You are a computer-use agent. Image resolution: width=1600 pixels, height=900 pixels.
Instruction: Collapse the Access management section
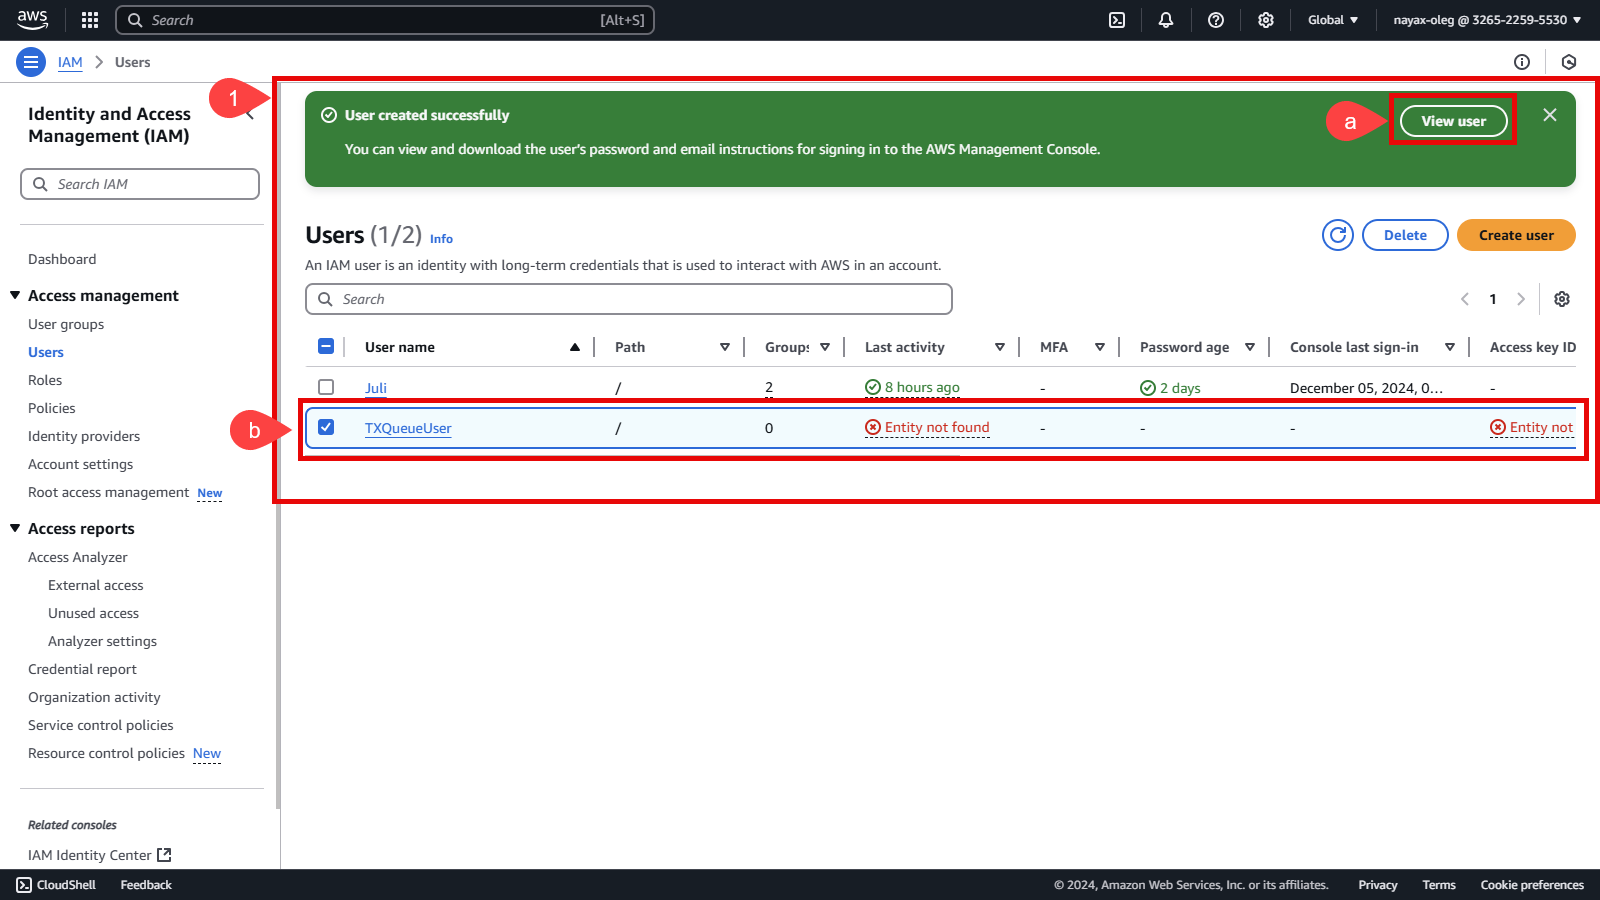(x=15, y=295)
